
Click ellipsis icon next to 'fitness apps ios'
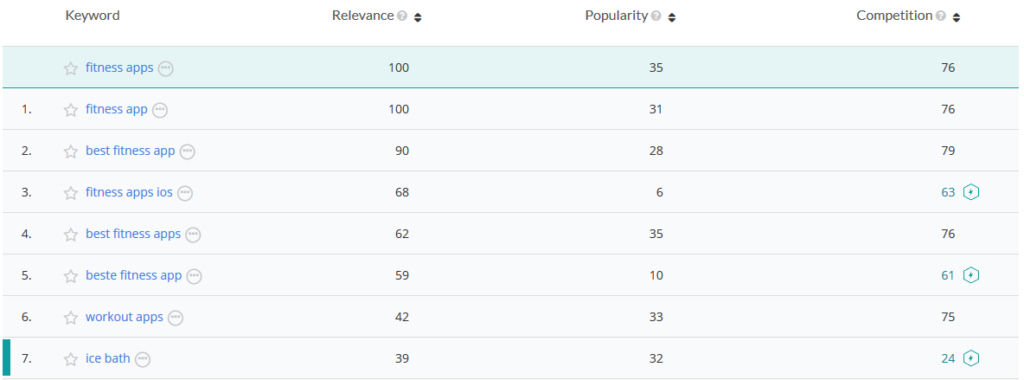pyautogui.click(x=185, y=193)
